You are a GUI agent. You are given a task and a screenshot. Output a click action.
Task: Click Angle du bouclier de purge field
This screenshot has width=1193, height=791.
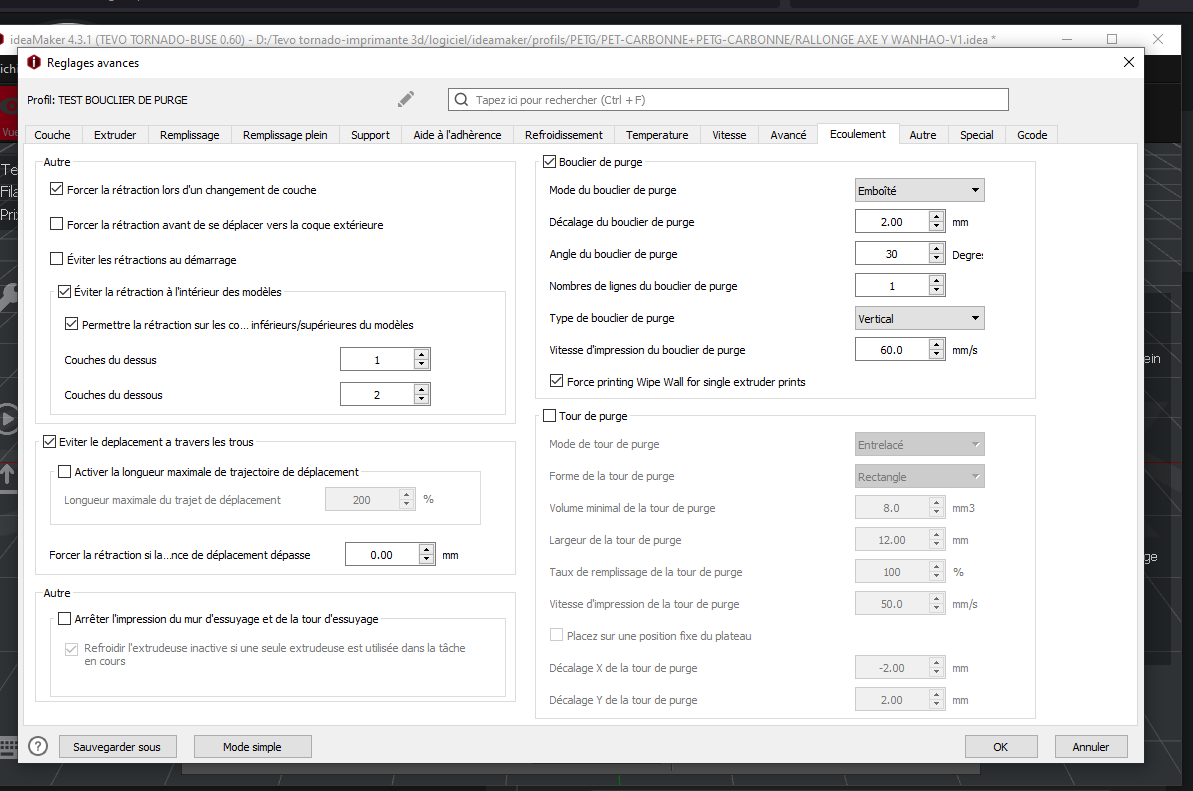892,253
